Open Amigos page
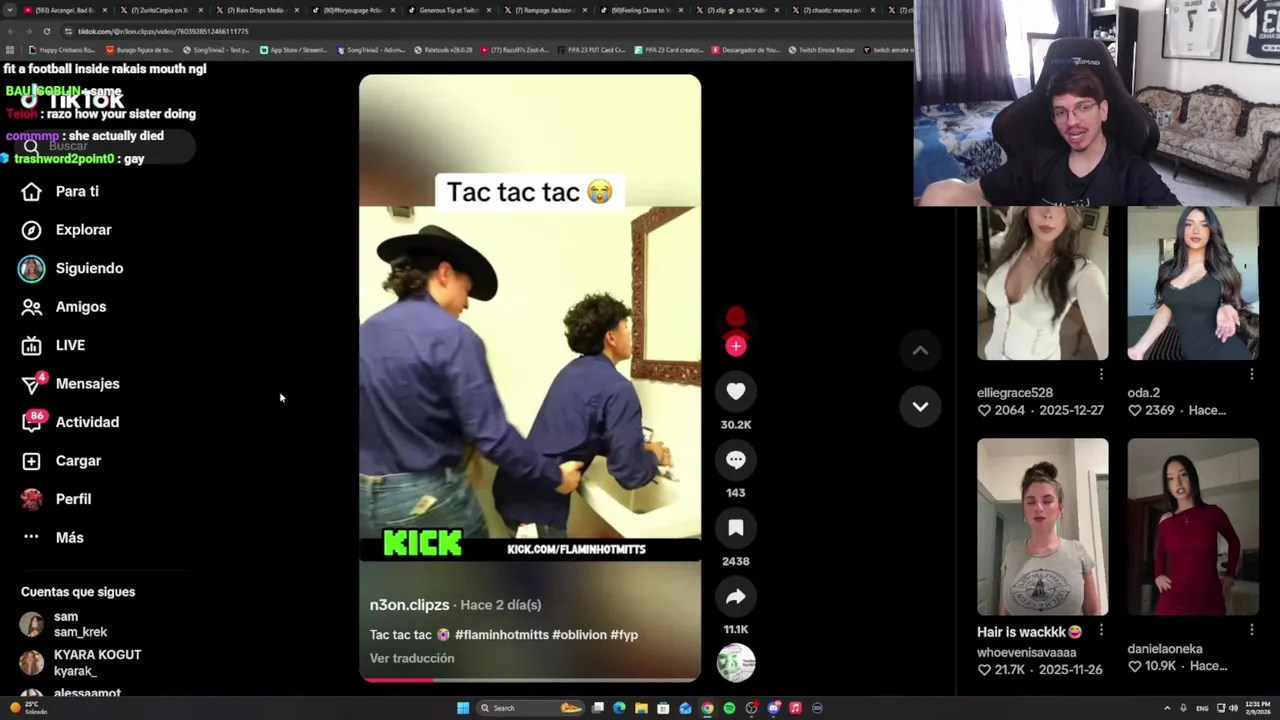The height and width of the screenshot is (720, 1280). tap(63, 307)
